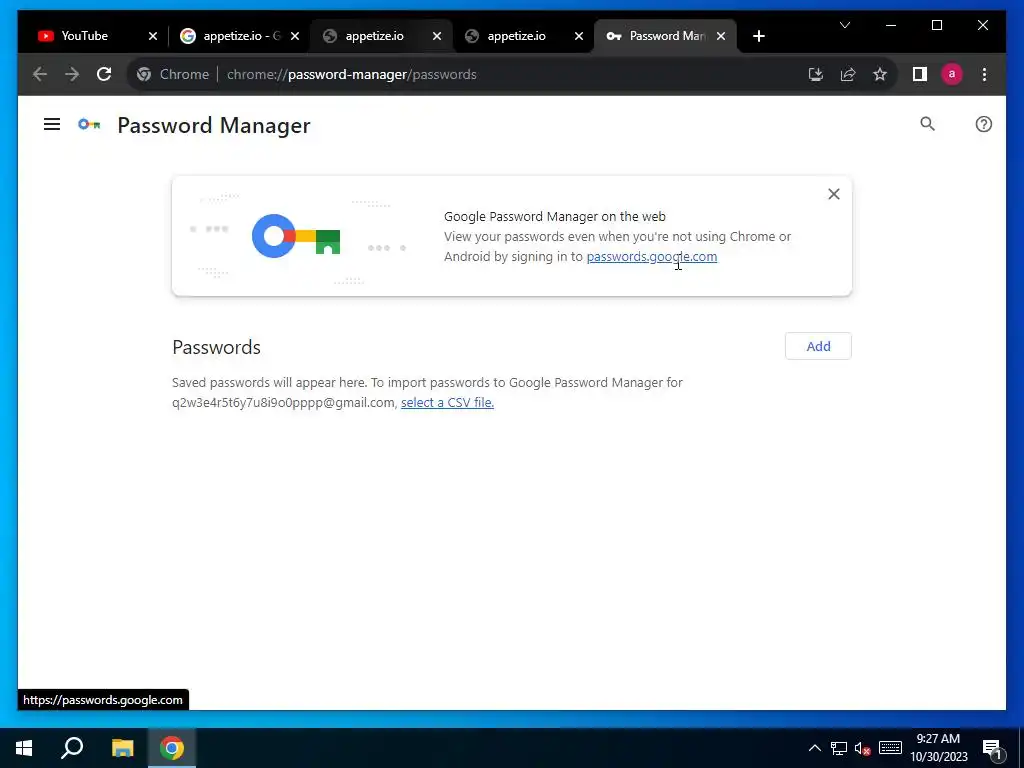Open network status tray icon
This screenshot has height=768, width=1024.
839,748
